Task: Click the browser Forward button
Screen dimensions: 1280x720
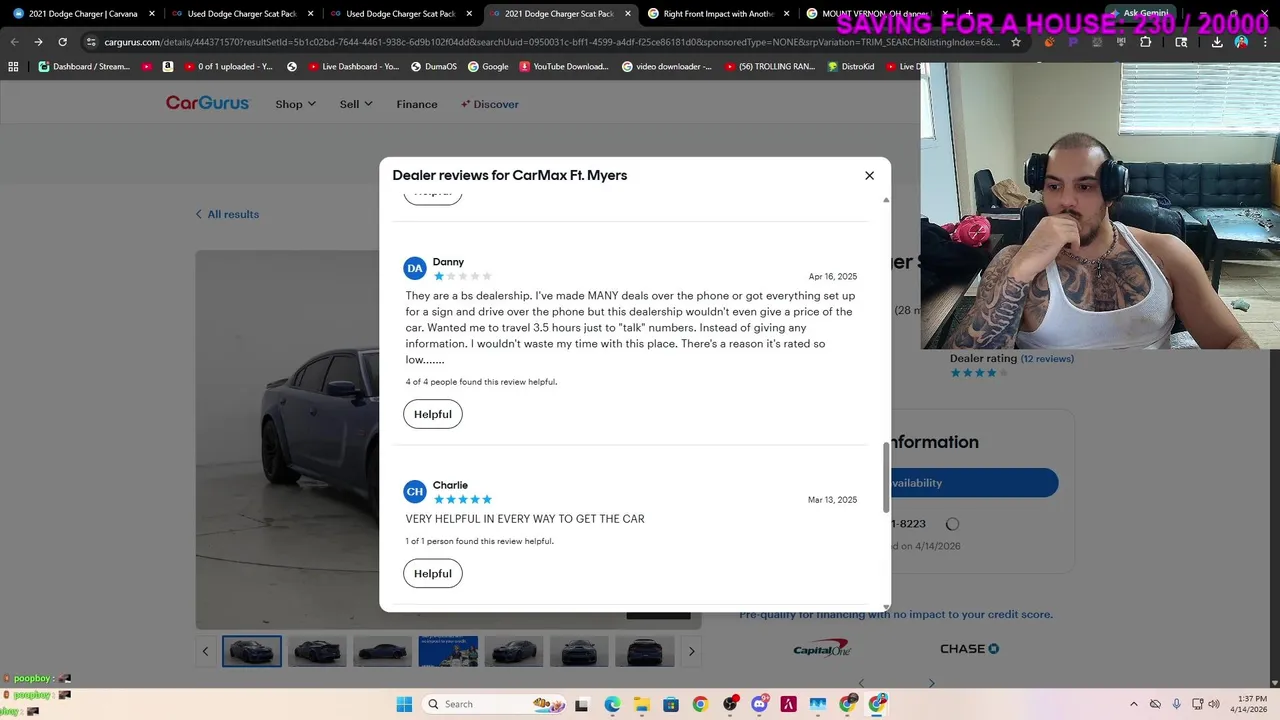Action: [38, 42]
